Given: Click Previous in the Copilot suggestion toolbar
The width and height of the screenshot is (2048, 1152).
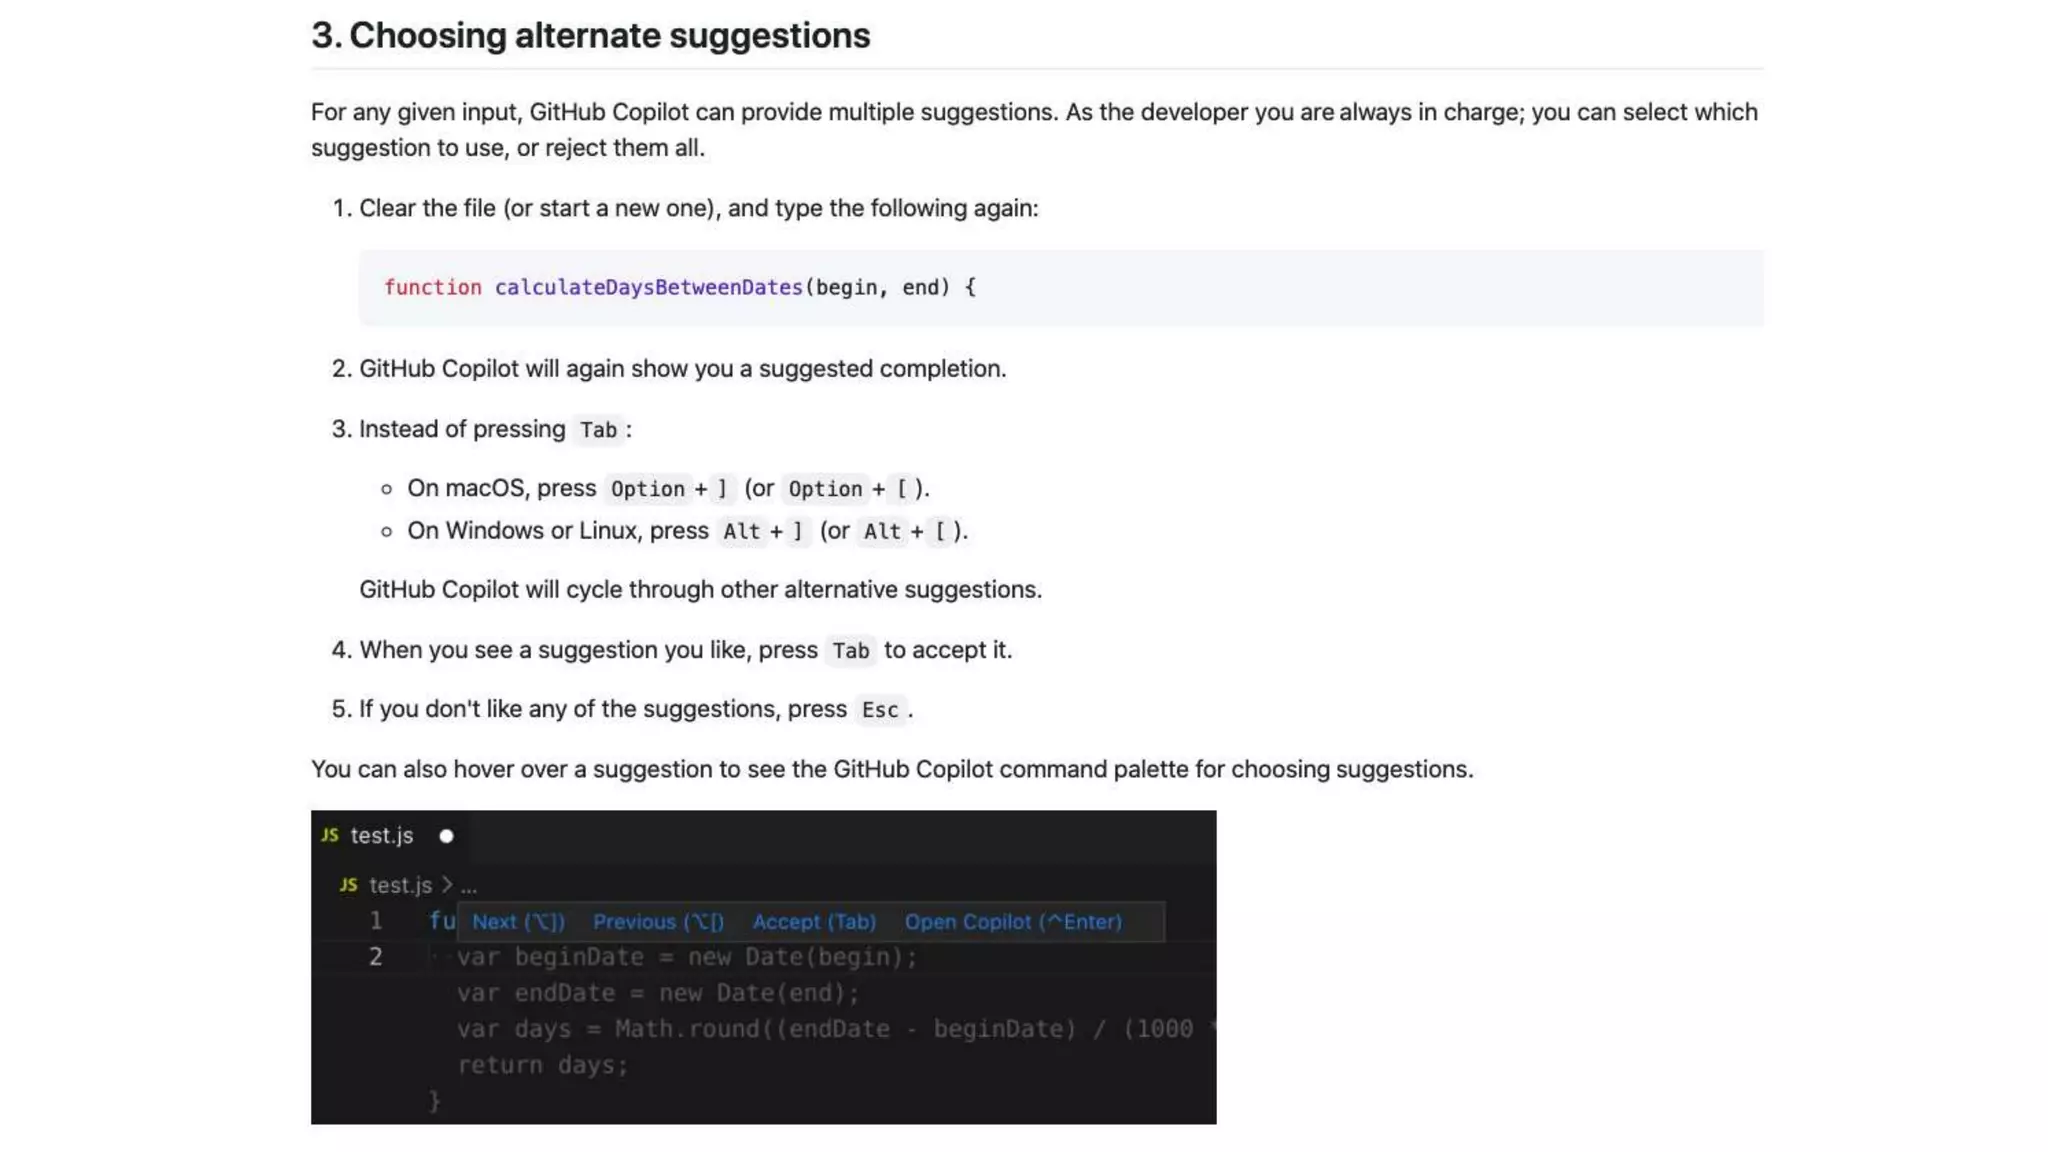Looking at the screenshot, I should pos(658,922).
